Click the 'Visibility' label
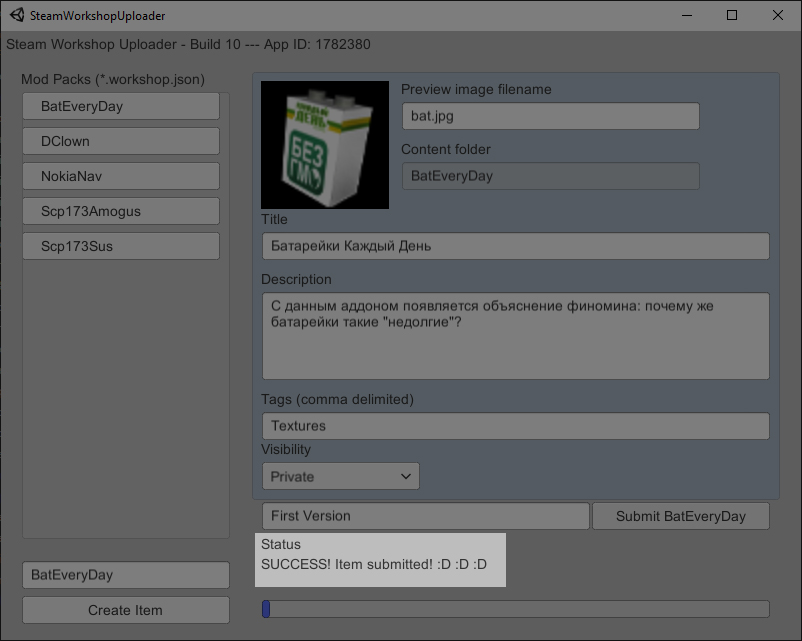 coord(286,450)
